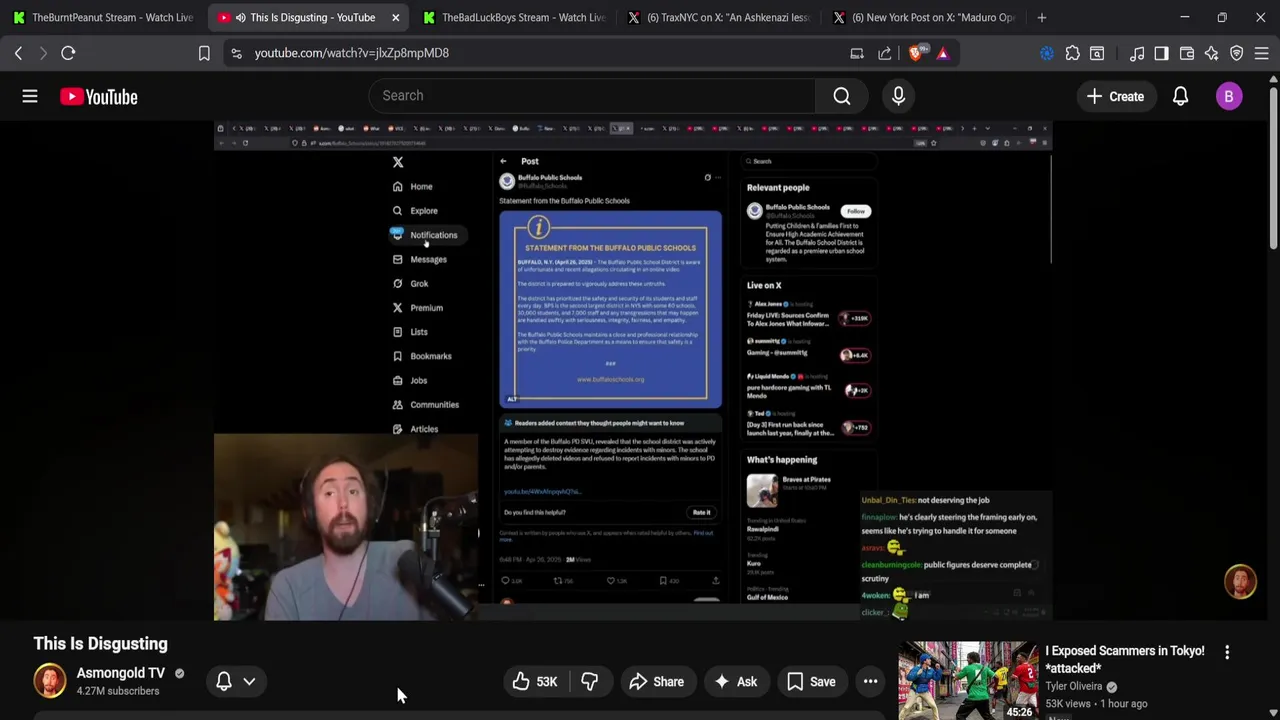Click the Create button
This screenshot has width=1280, height=720.
tap(1115, 97)
